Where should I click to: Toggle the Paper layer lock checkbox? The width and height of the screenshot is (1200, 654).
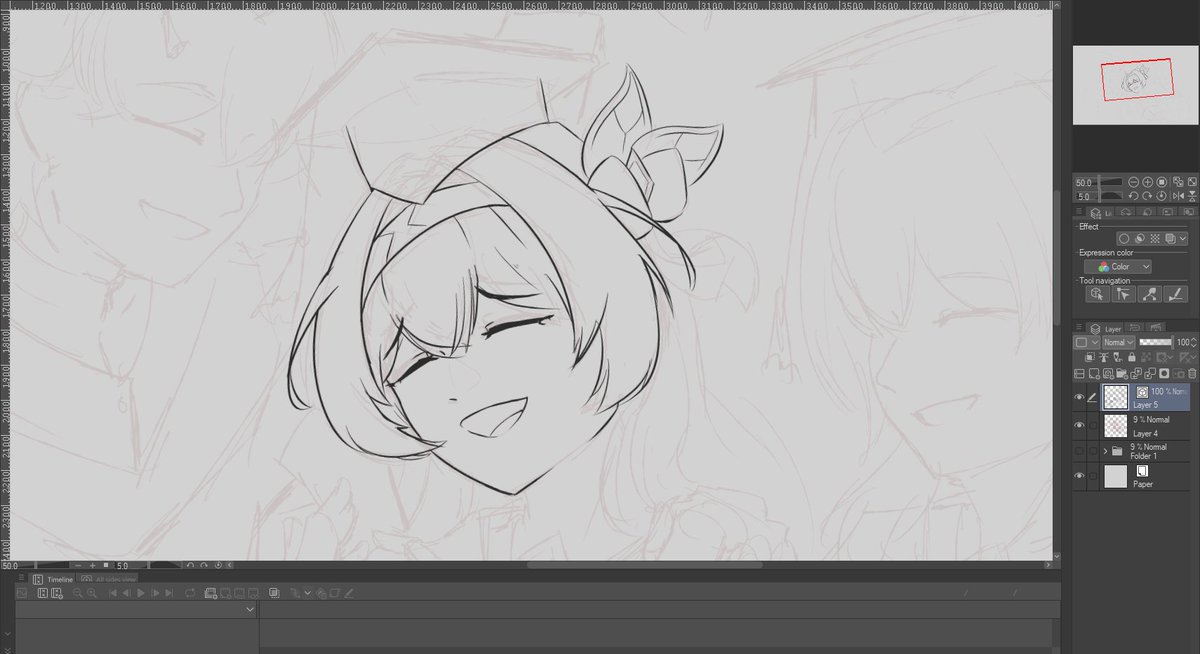click(1093, 477)
